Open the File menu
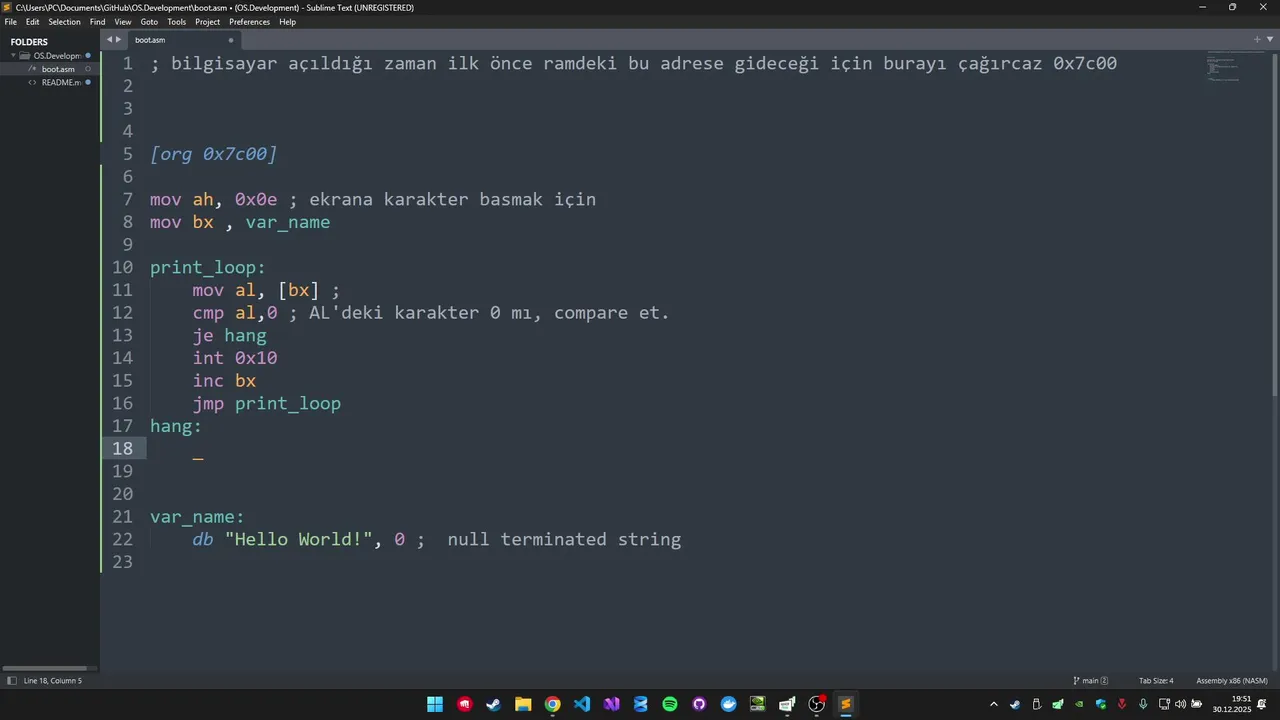1280x720 pixels. coord(11,22)
